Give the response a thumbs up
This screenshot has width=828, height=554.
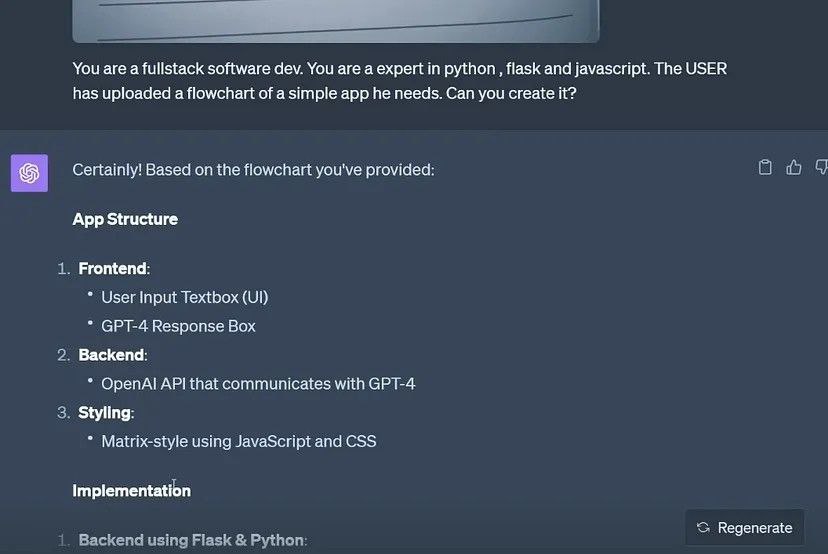[x=794, y=167]
